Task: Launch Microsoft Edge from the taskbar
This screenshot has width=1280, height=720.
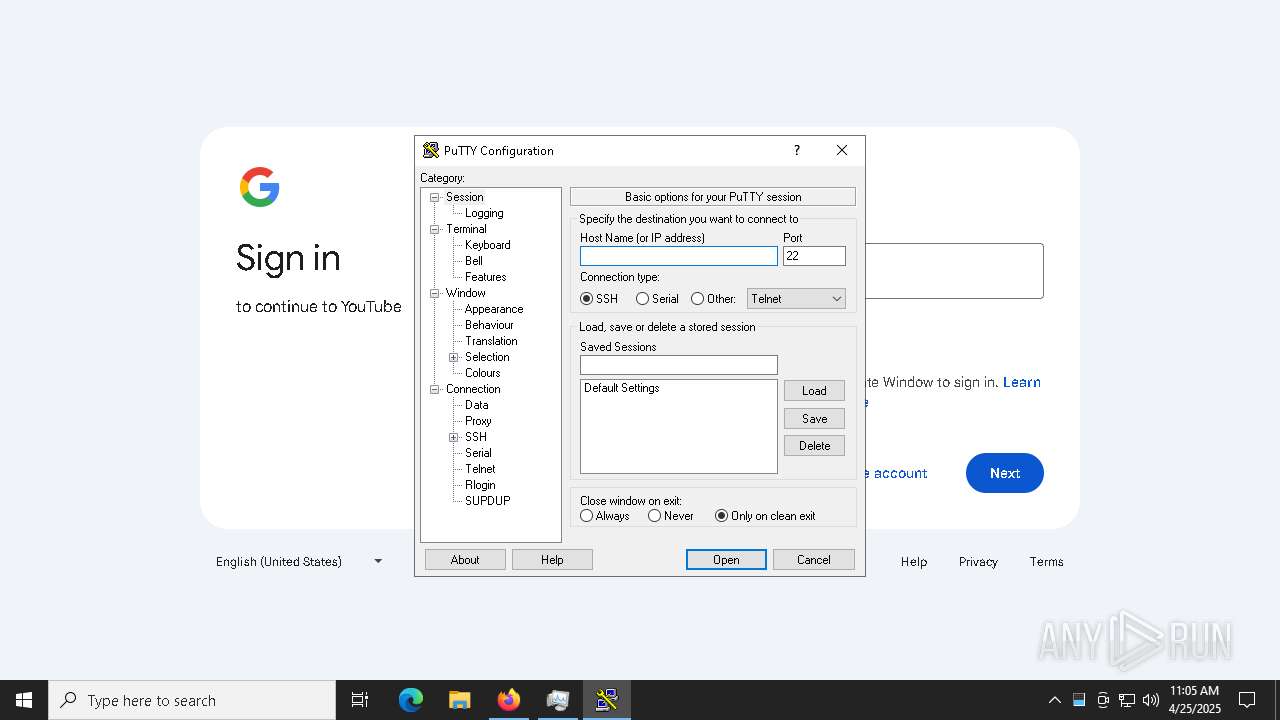Action: 411,700
